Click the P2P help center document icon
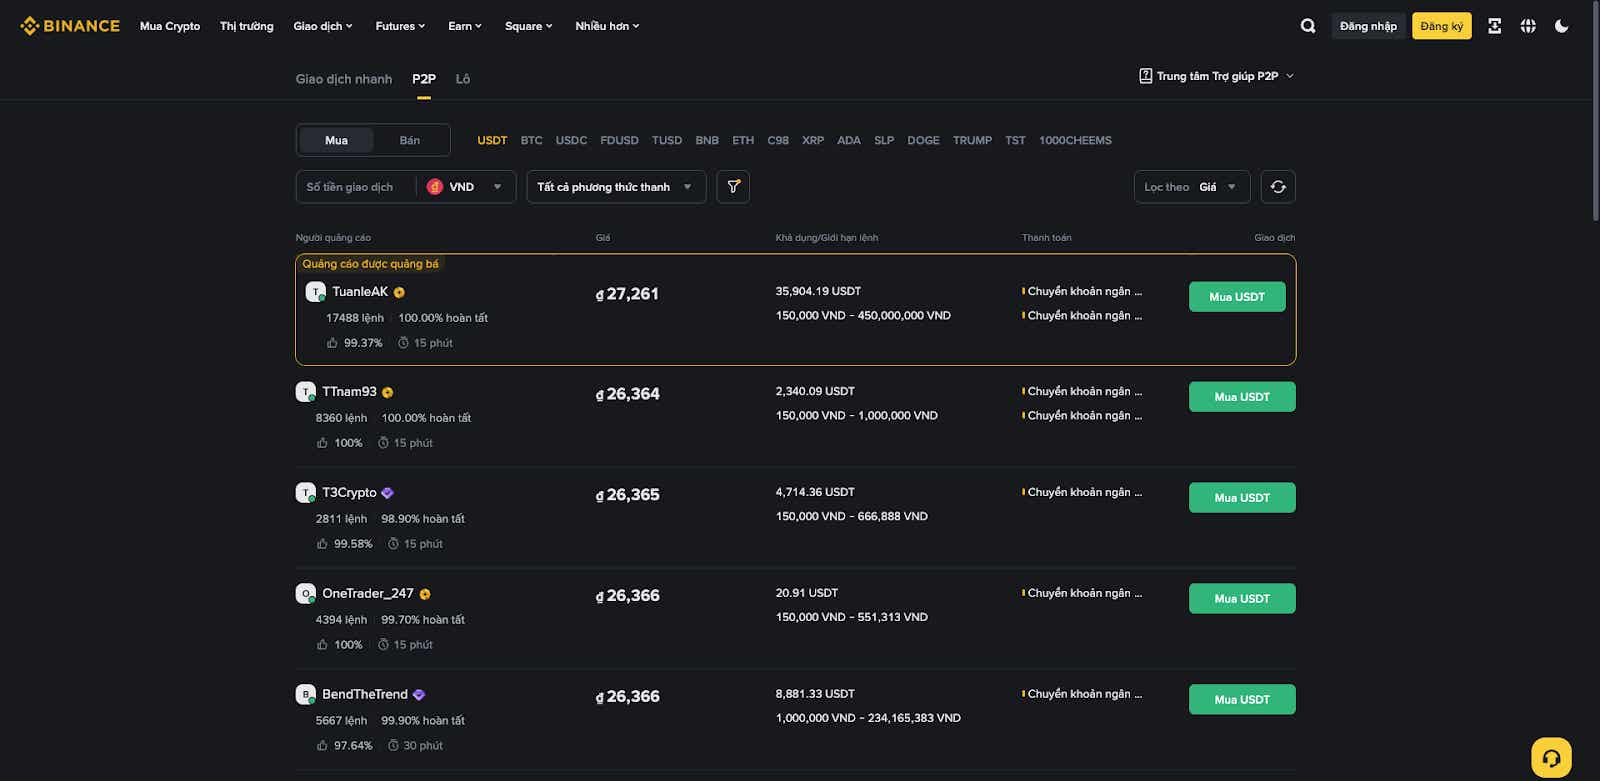Viewport: 1600px width, 781px height. (1146, 76)
